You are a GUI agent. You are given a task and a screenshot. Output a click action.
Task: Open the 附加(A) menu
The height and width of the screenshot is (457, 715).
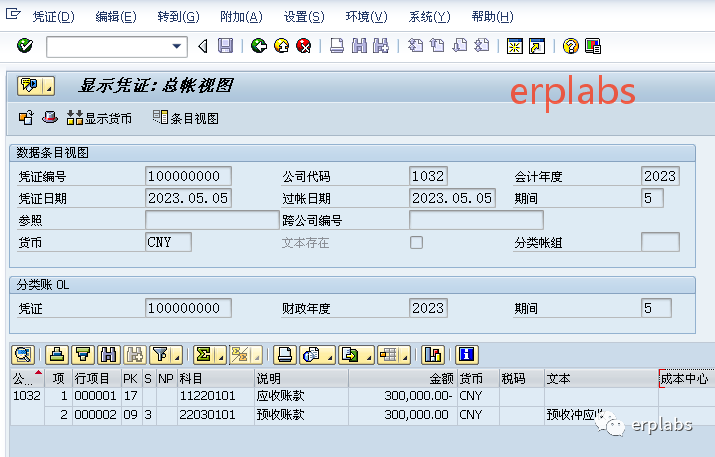pos(241,17)
